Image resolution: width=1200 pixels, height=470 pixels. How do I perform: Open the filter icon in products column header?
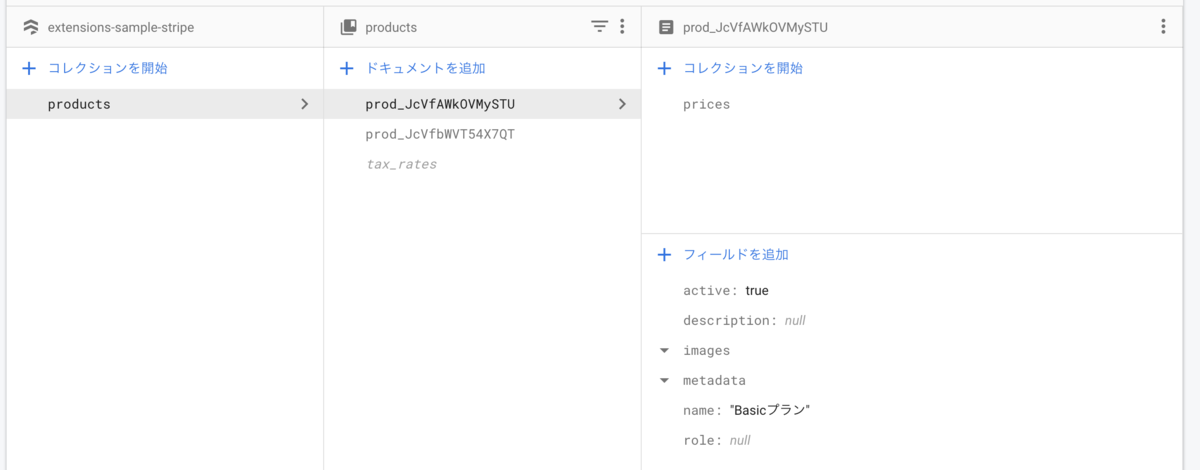[599, 27]
